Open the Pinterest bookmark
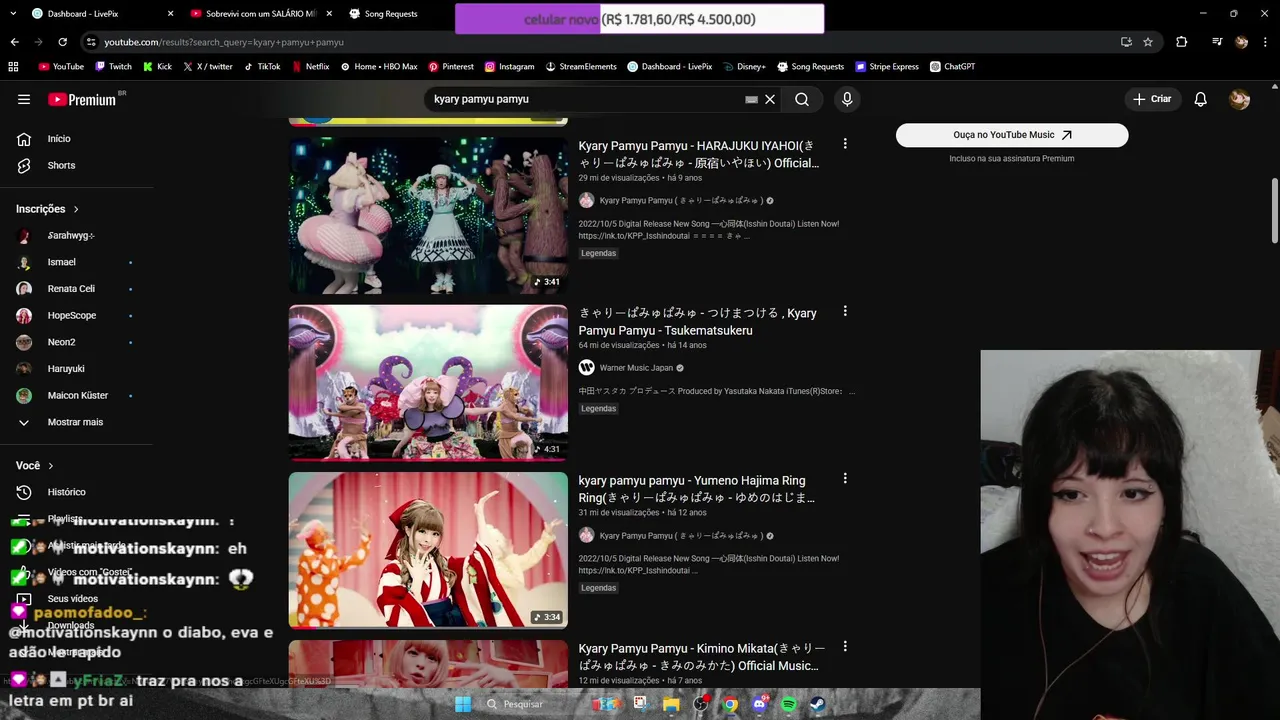 coord(451,67)
